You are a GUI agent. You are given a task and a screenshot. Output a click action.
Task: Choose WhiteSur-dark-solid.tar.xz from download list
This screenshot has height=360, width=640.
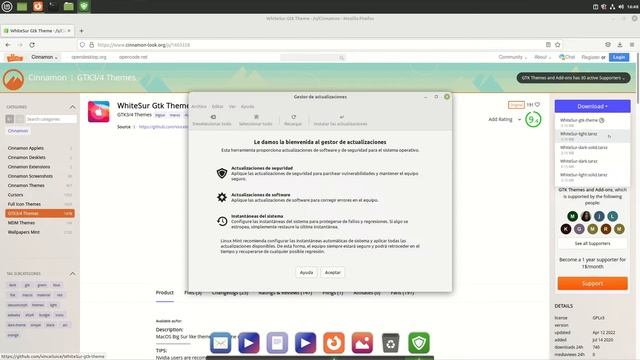592,150
